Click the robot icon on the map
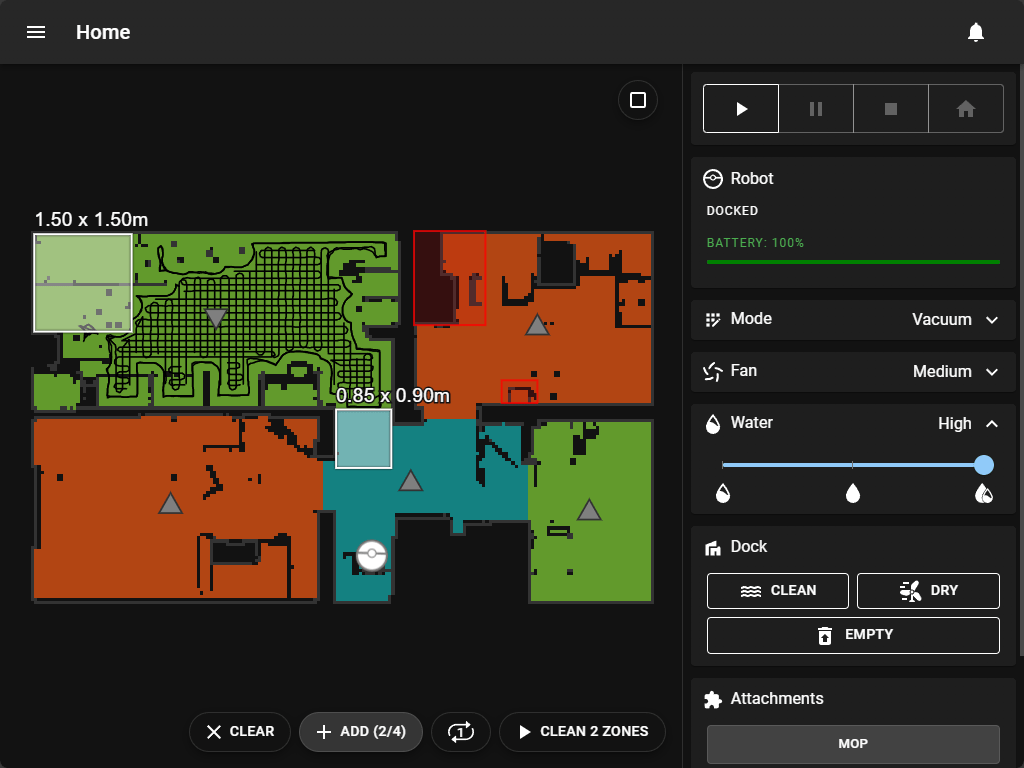This screenshot has height=768, width=1024. click(x=371, y=554)
